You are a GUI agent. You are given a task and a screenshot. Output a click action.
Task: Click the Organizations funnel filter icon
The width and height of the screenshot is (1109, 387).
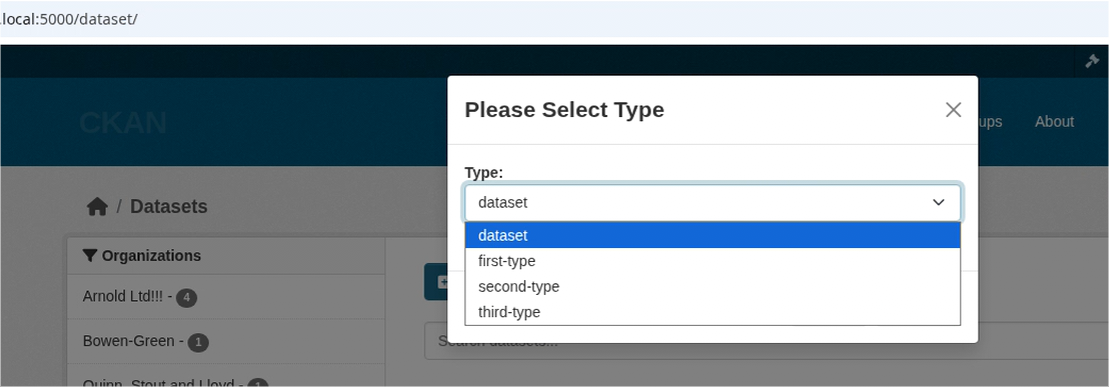pyautogui.click(x=90, y=255)
